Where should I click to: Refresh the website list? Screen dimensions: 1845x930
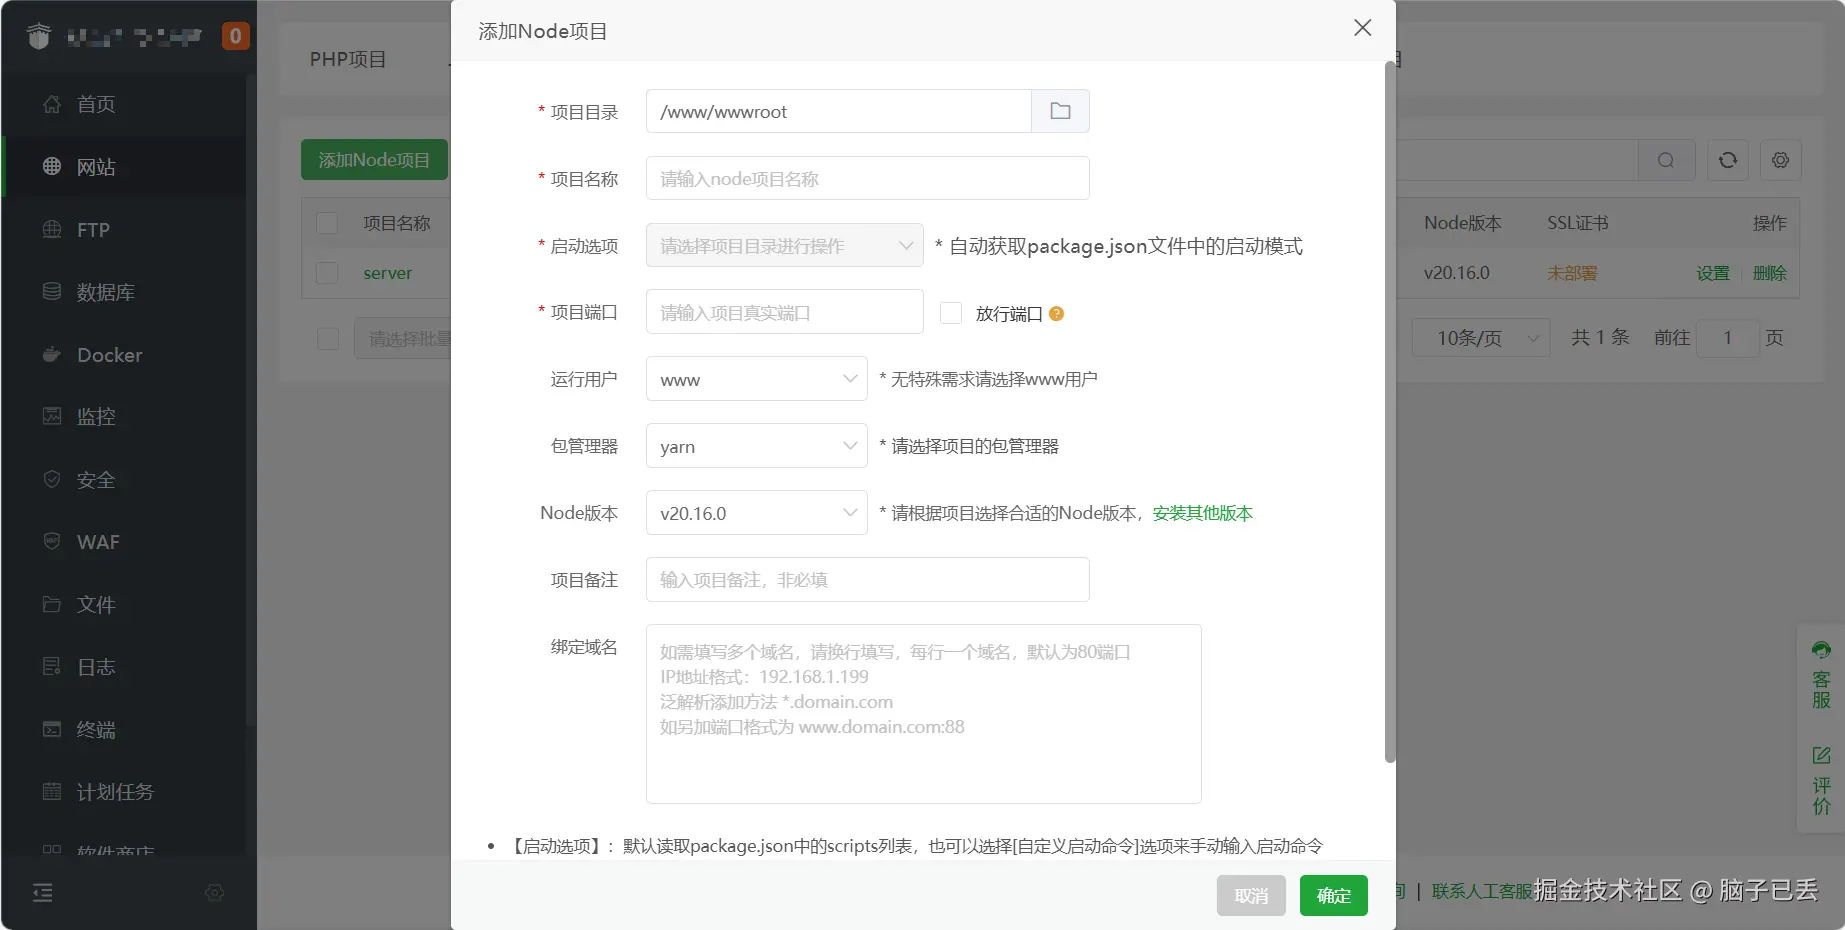[1727, 160]
